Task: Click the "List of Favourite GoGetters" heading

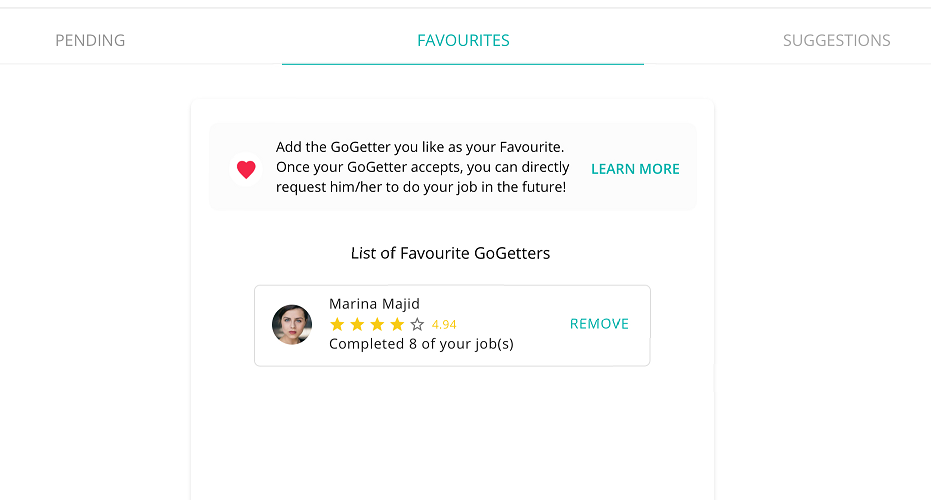Action: (450, 253)
